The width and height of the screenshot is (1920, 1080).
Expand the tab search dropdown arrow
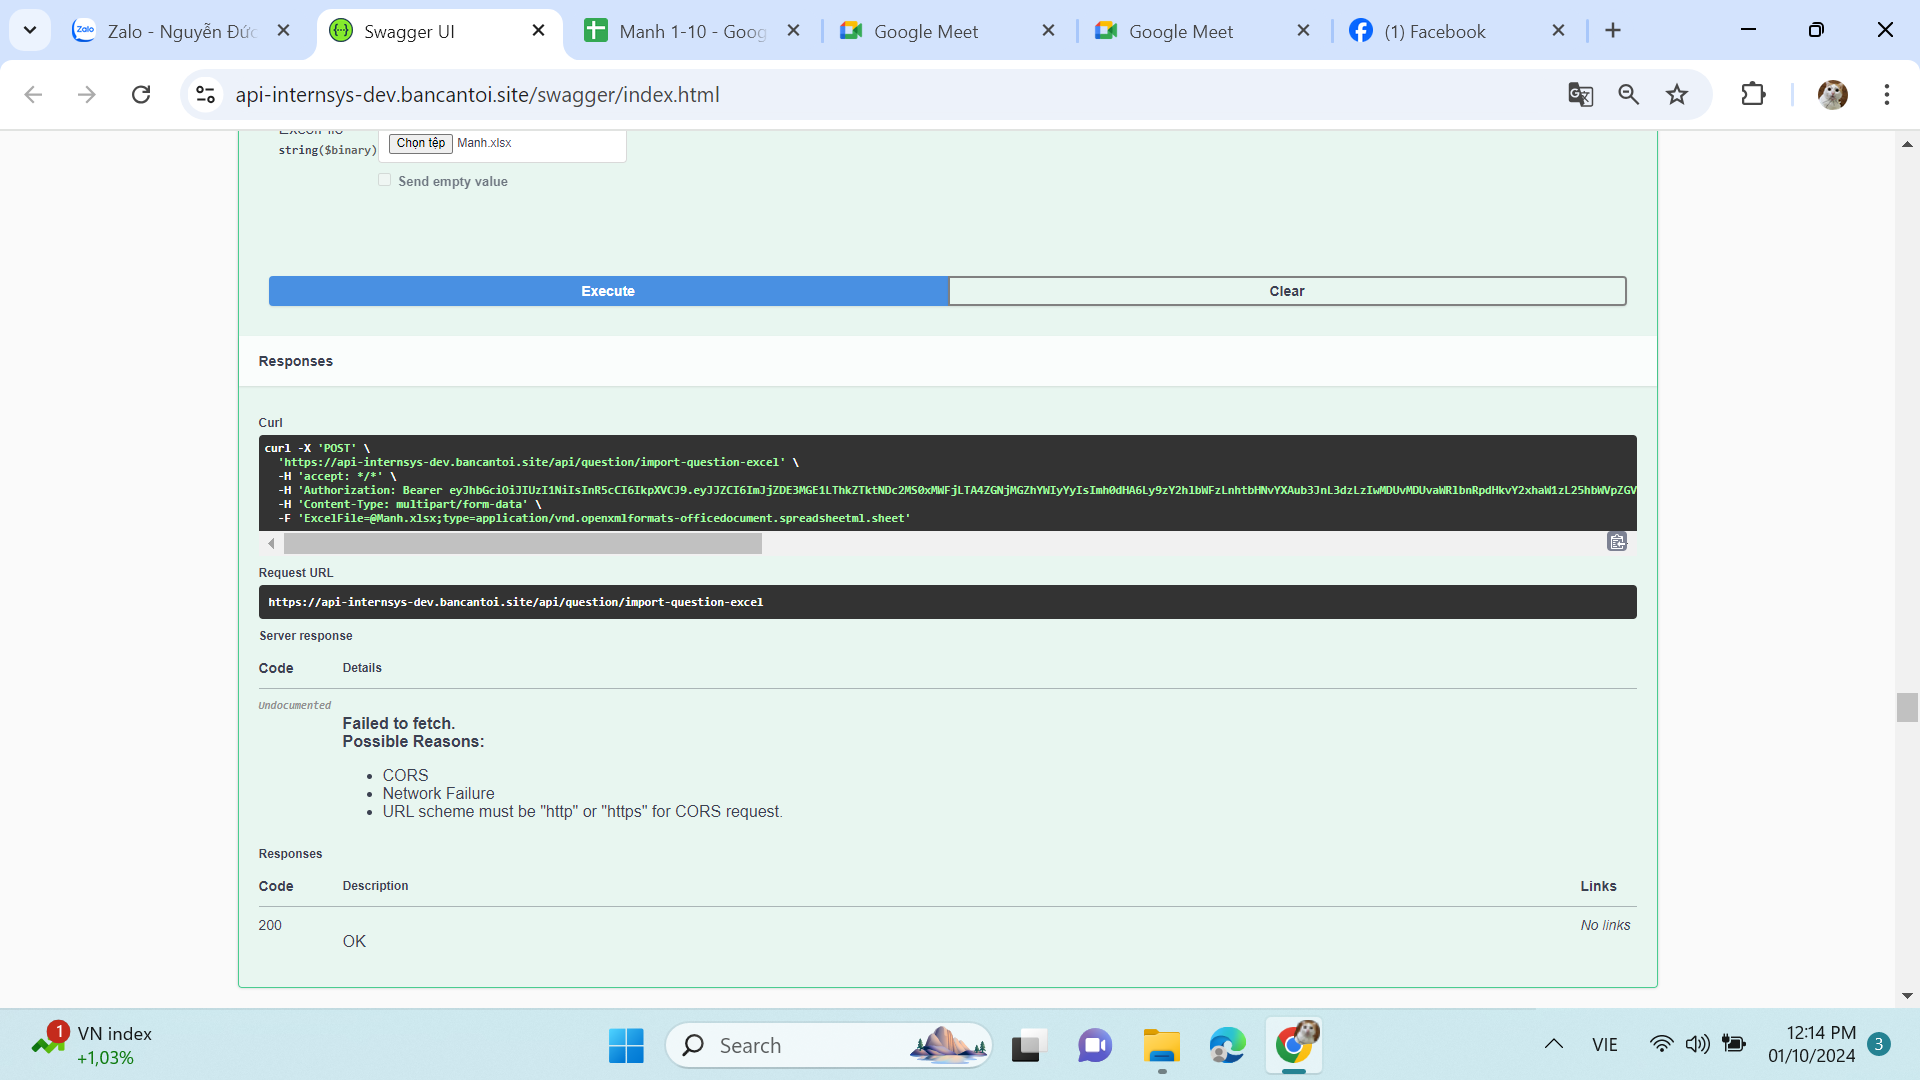coord(30,31)
